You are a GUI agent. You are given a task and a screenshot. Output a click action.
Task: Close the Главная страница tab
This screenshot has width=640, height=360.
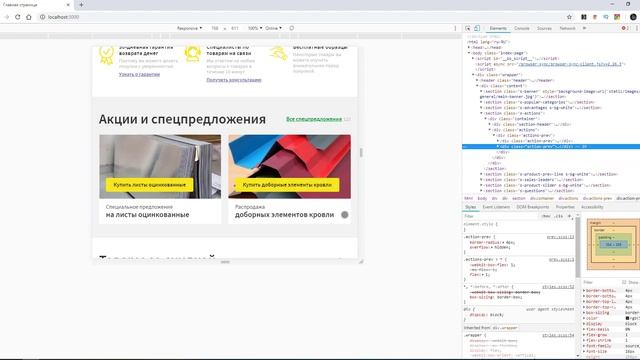(68, 5)
